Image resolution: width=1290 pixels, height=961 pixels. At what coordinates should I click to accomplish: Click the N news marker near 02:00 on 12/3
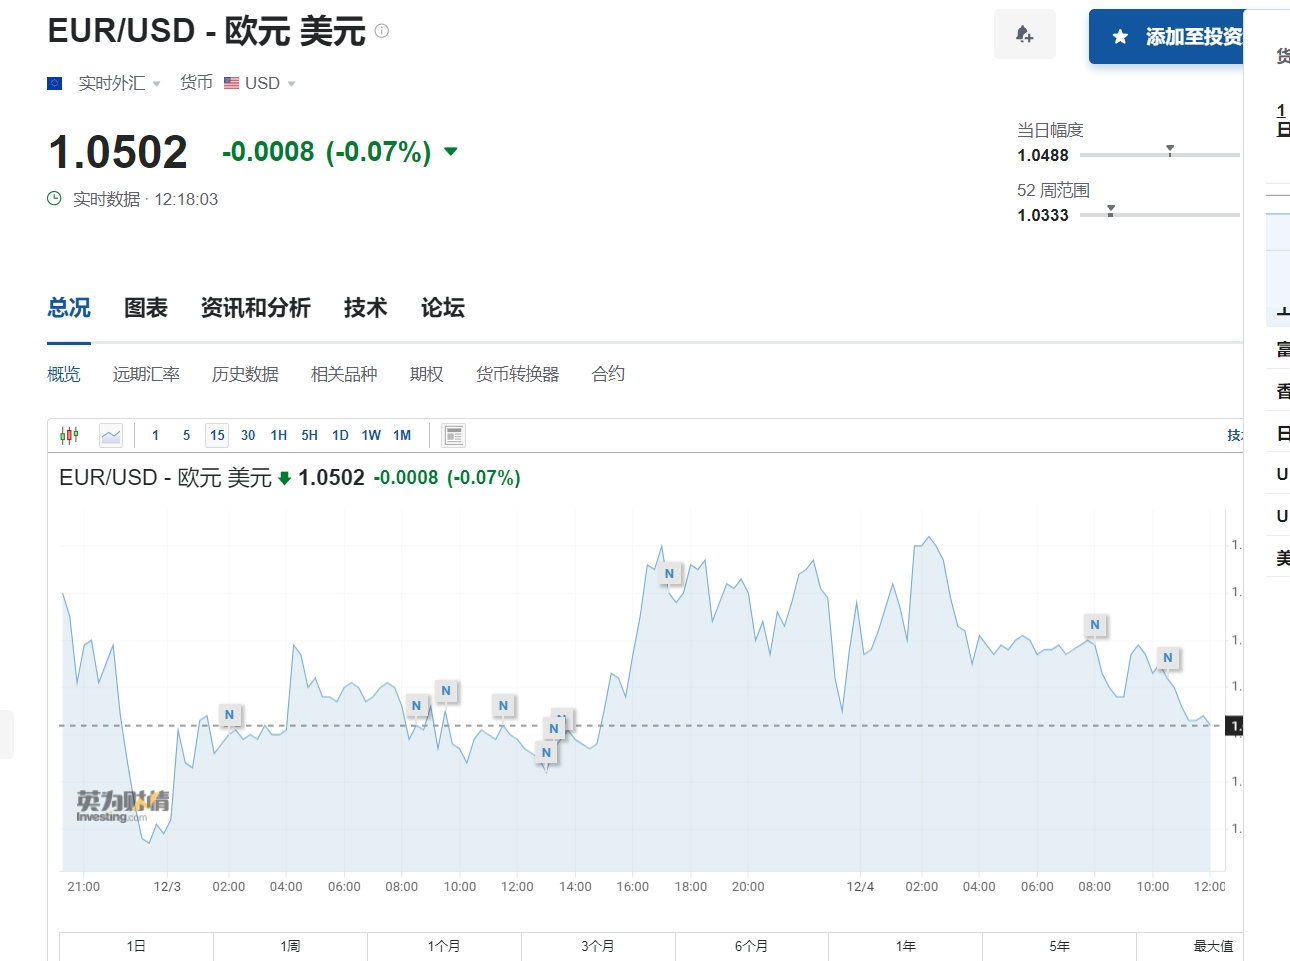[x=229, y=715]
